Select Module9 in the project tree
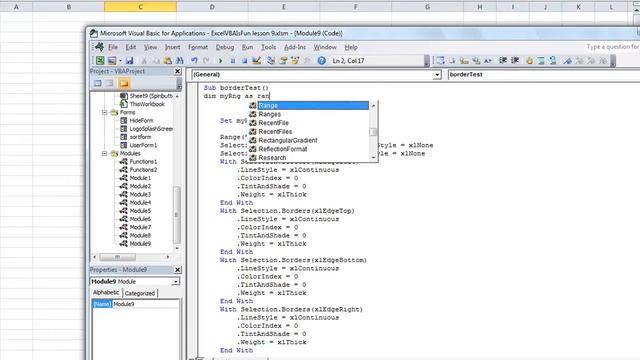 [140, 244]
